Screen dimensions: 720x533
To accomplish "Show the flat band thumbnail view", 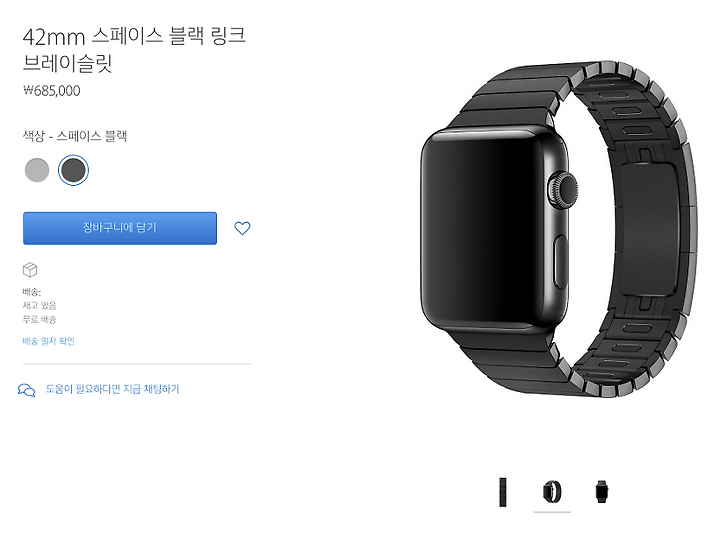I will (503, 492).
